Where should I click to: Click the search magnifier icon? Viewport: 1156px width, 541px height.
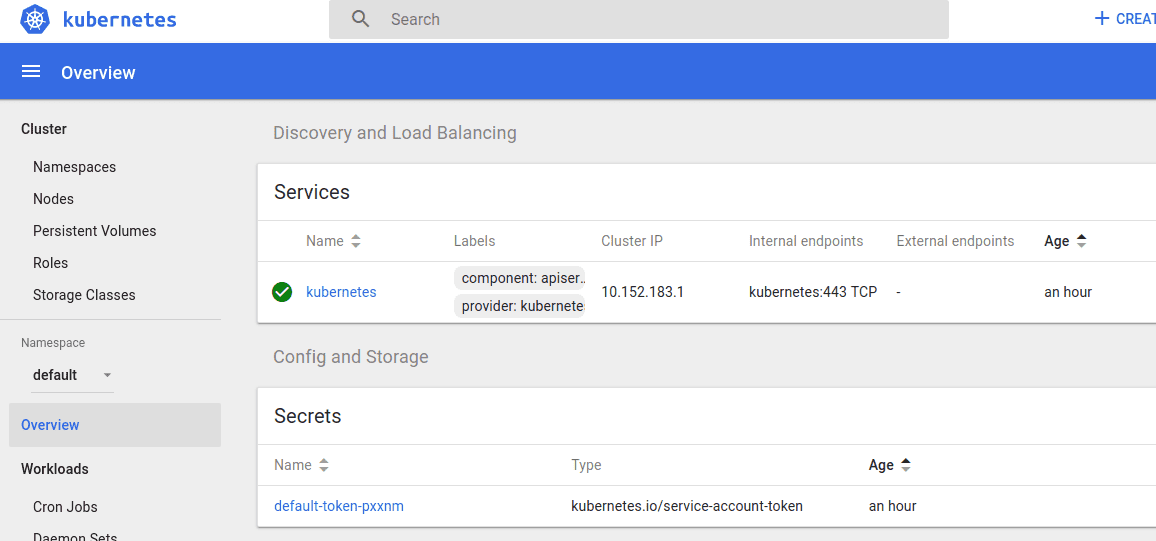(361, 19)
